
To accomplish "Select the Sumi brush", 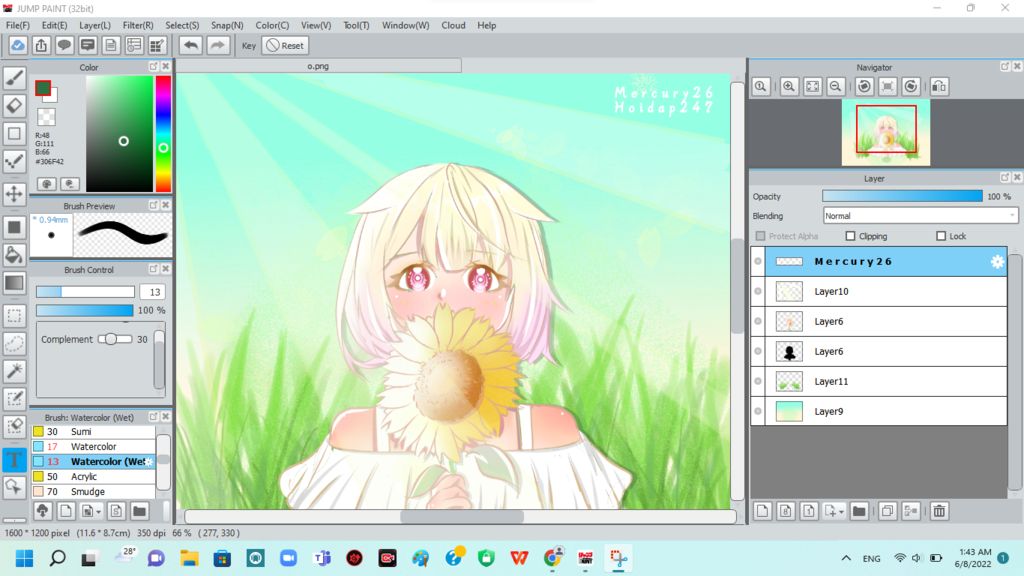I will point(93,432).
